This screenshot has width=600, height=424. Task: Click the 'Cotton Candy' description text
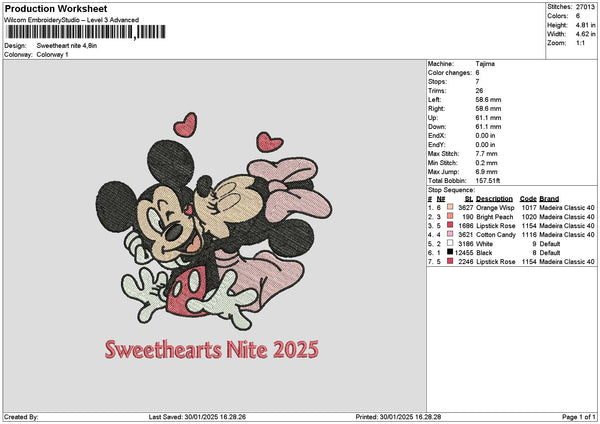point(496,235)
